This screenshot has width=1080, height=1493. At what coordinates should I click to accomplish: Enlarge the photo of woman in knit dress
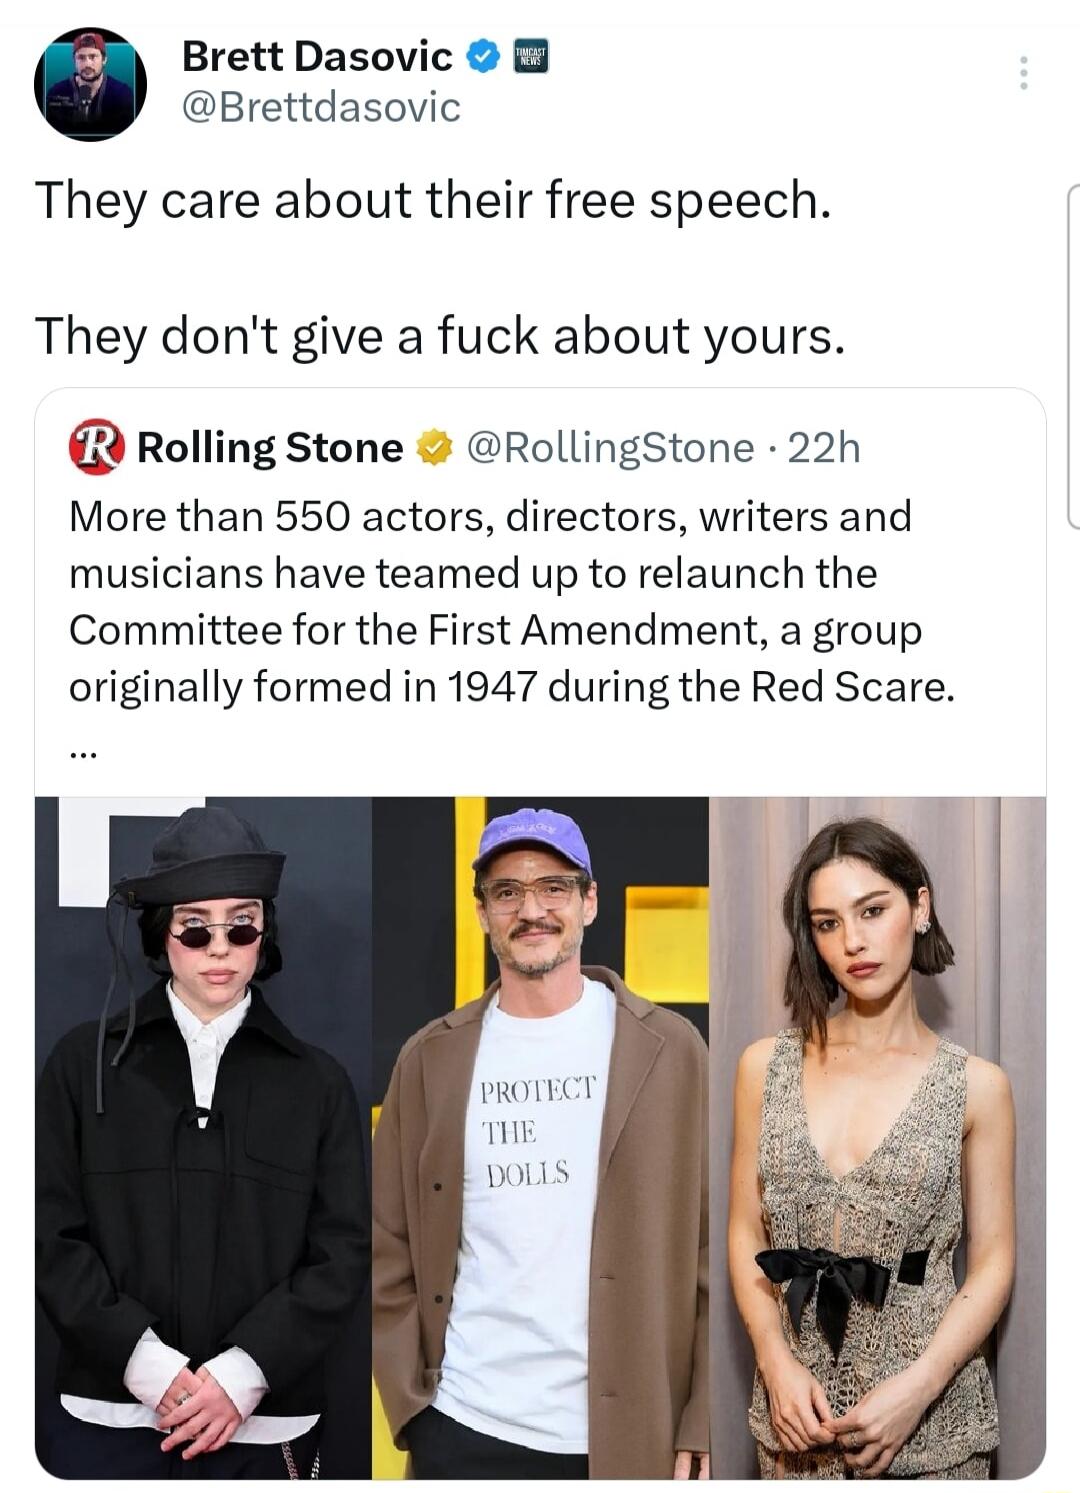(x=877, y=1137)
